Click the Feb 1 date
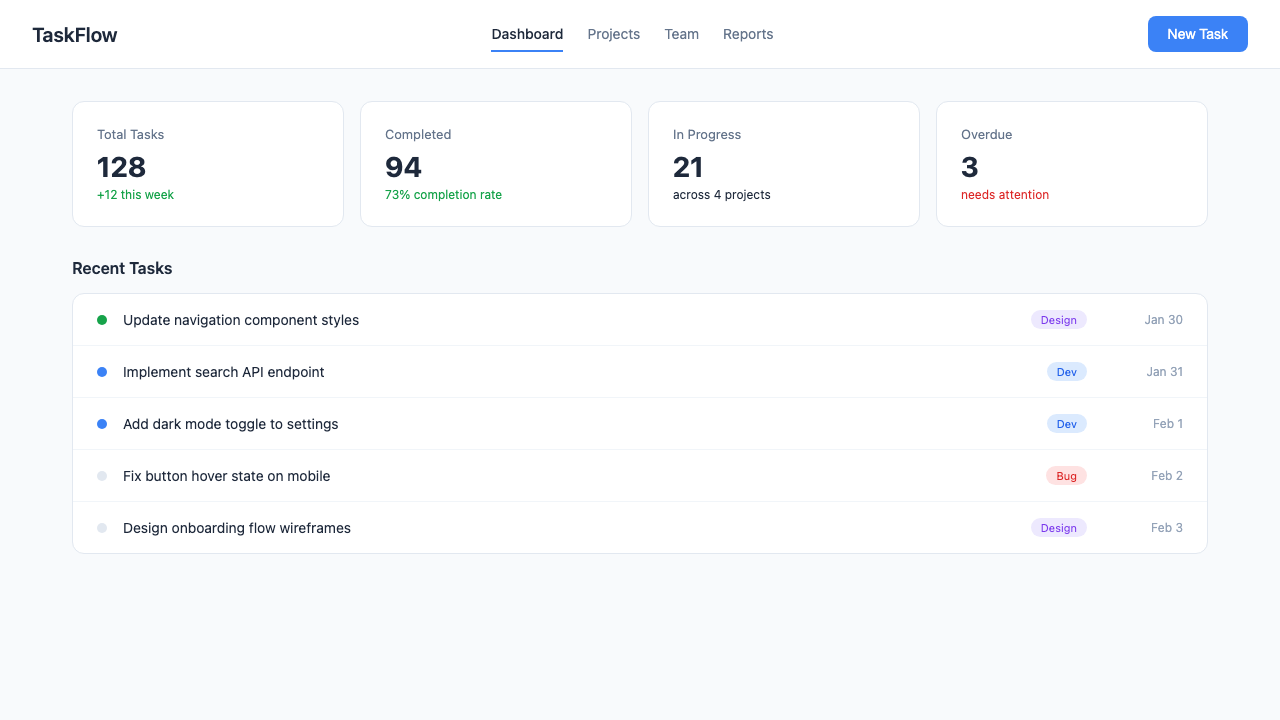The height and width of the screenshot is (720, 1280). 1168,424
